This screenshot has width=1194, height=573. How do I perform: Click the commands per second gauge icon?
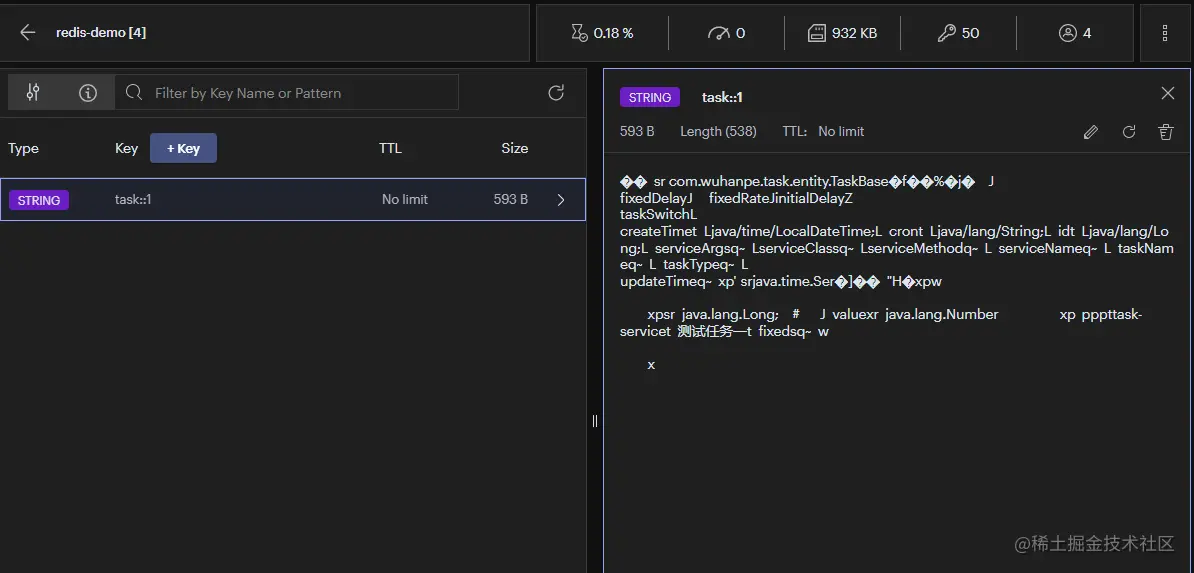coord(718,33)
